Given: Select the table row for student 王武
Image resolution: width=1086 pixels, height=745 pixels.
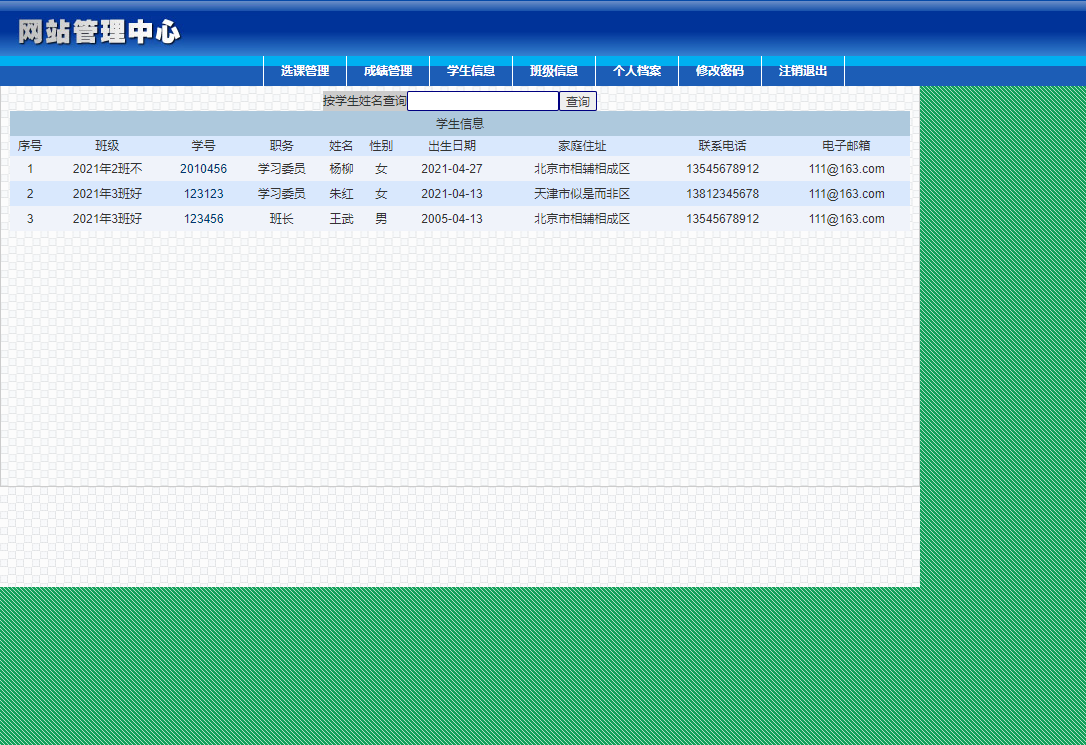Looking at the screenshot, I should coord(340,218).
